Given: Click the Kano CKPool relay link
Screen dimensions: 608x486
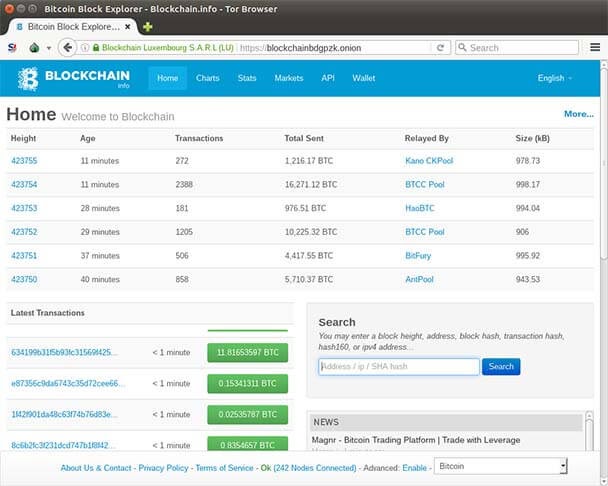Looking at the screenshot, I should [x=429, y=161].
